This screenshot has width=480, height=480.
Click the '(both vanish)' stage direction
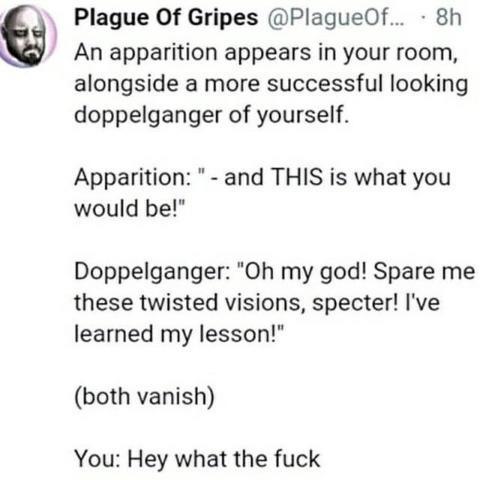145,397
